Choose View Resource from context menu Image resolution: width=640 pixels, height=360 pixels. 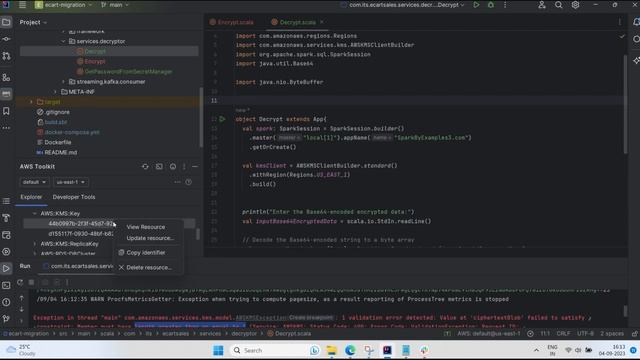pyautogui.click(x=146, y=227)
